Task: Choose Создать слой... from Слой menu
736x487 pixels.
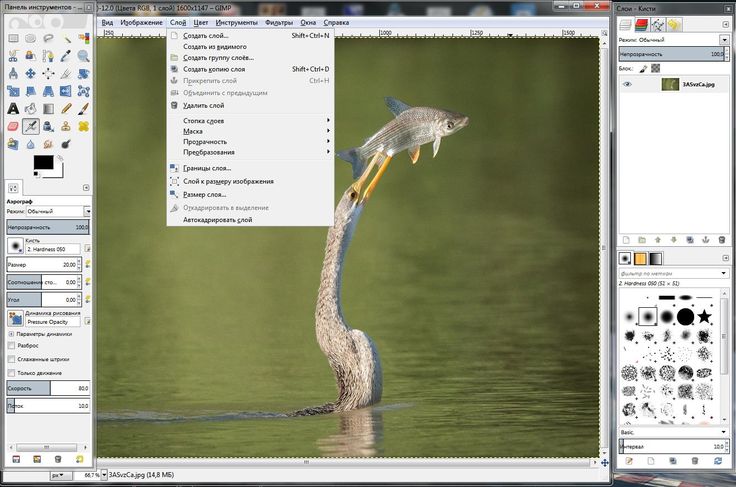Action: pos(250,36)
